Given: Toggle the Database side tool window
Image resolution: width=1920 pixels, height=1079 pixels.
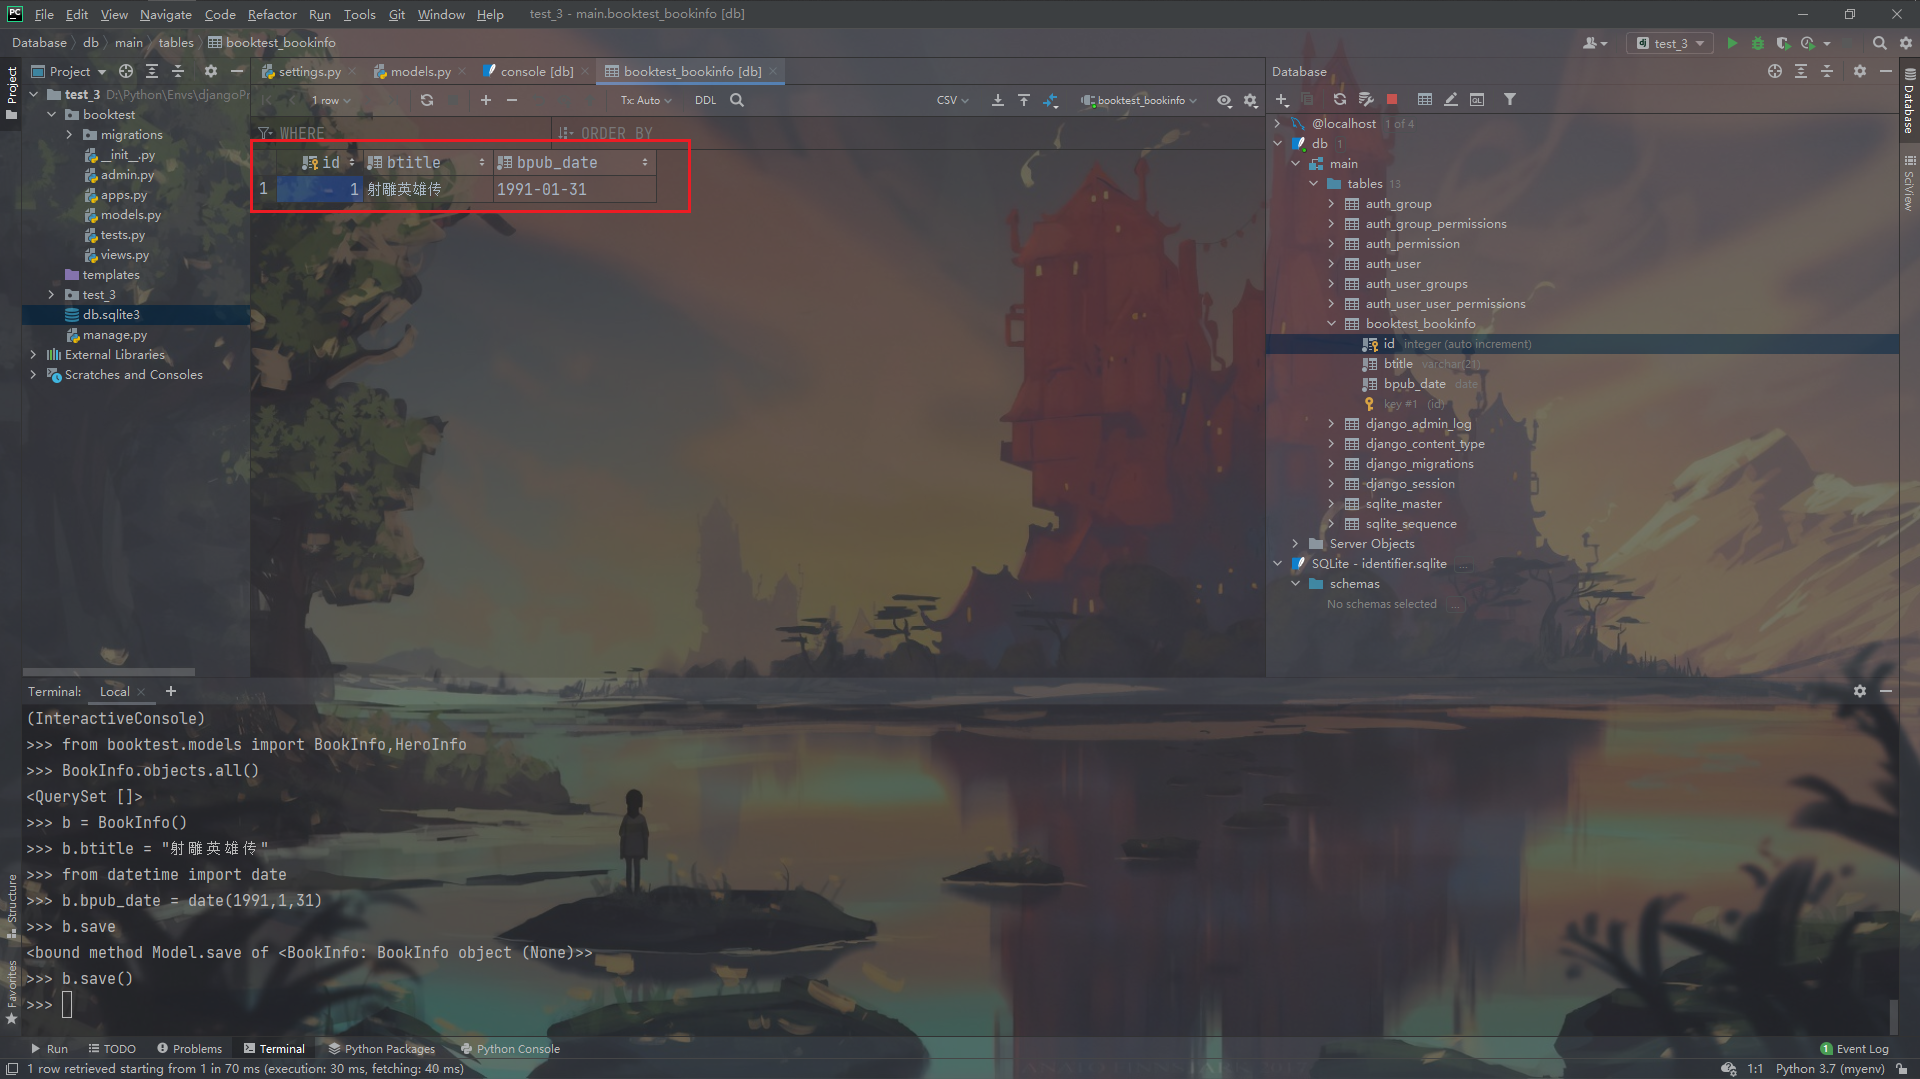Looking at the screenshot, I should pyautogui.click(x=1909, y=100).
